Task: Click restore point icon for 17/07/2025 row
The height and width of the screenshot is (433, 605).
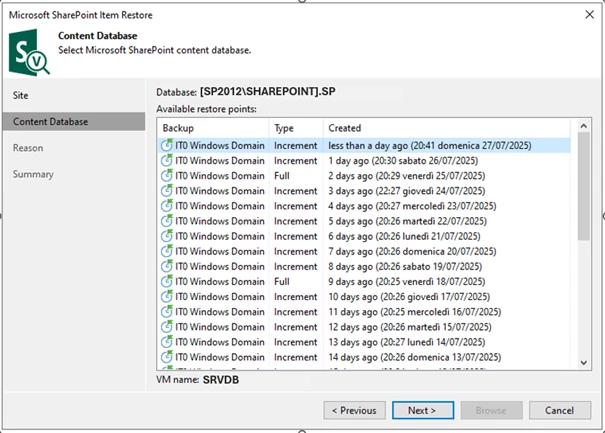Action: click(167, 296)
